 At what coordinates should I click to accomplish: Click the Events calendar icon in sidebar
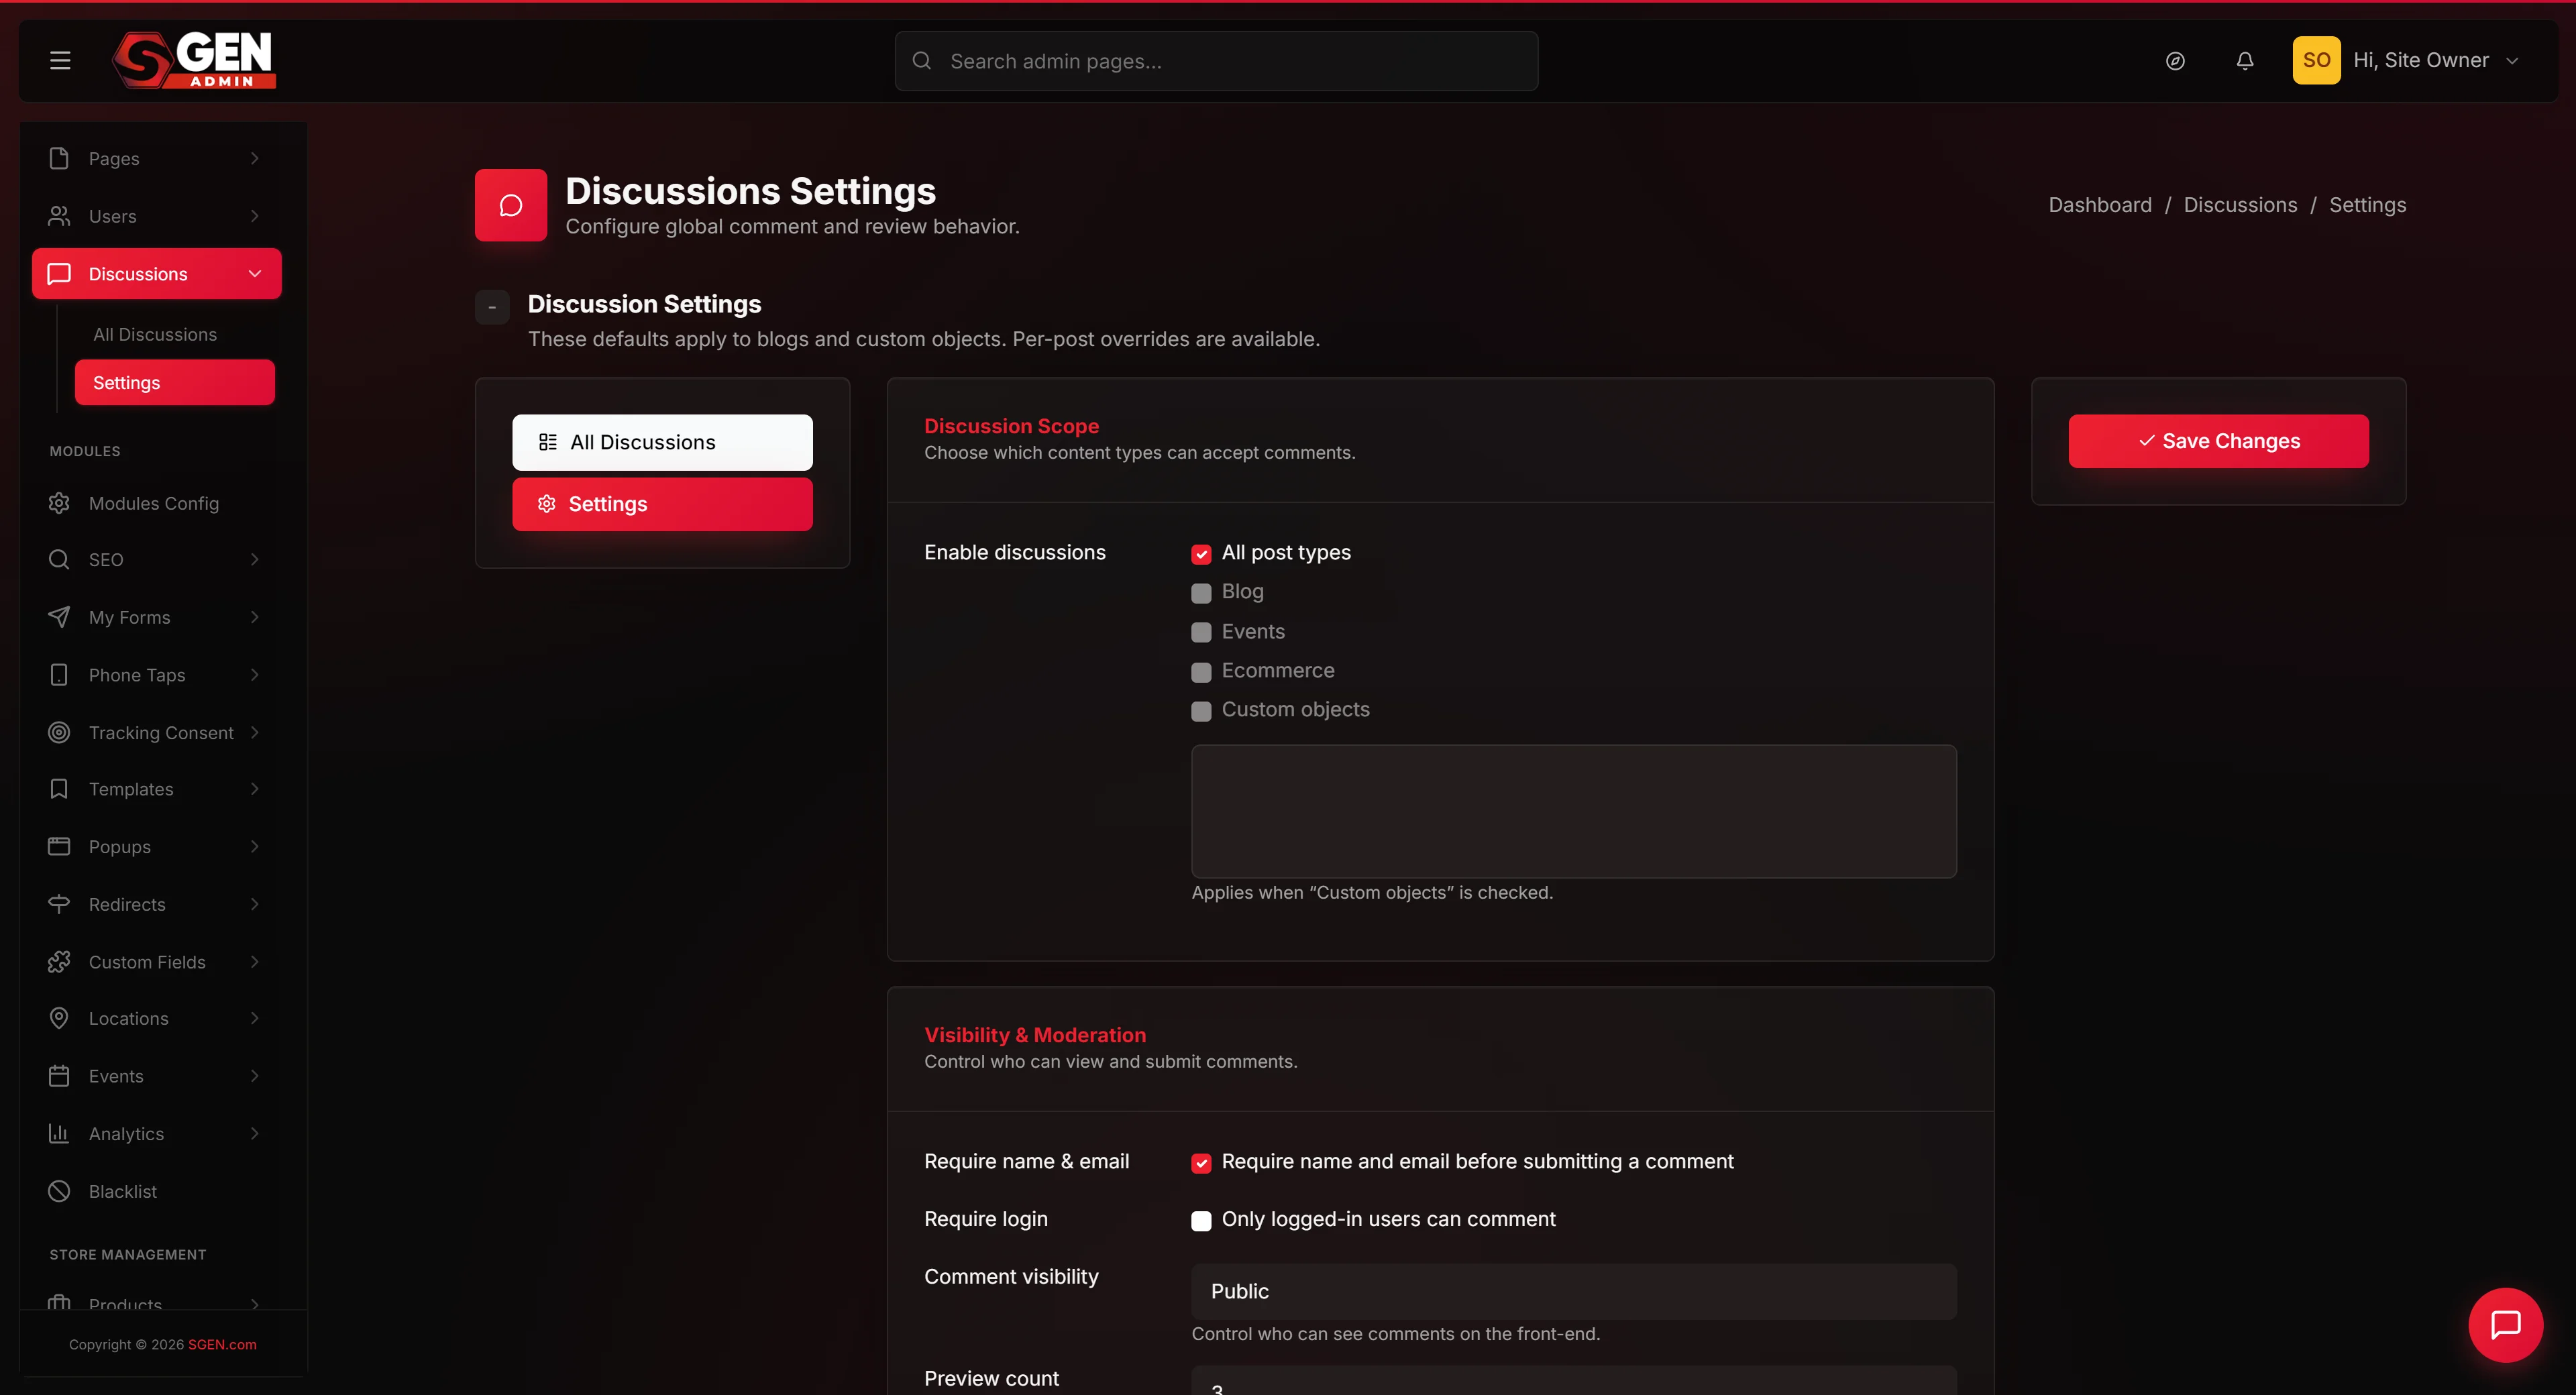click(x=59, y=1076)
